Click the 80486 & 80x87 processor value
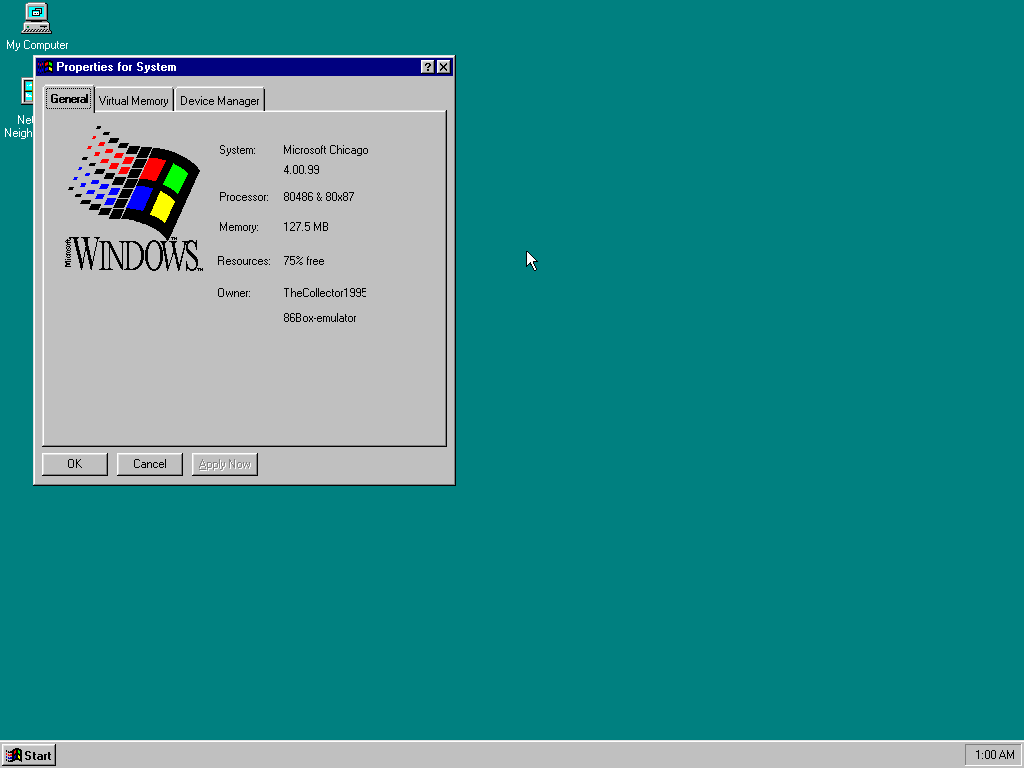This screenshot has height=768, width=1024. click(319, 197)
